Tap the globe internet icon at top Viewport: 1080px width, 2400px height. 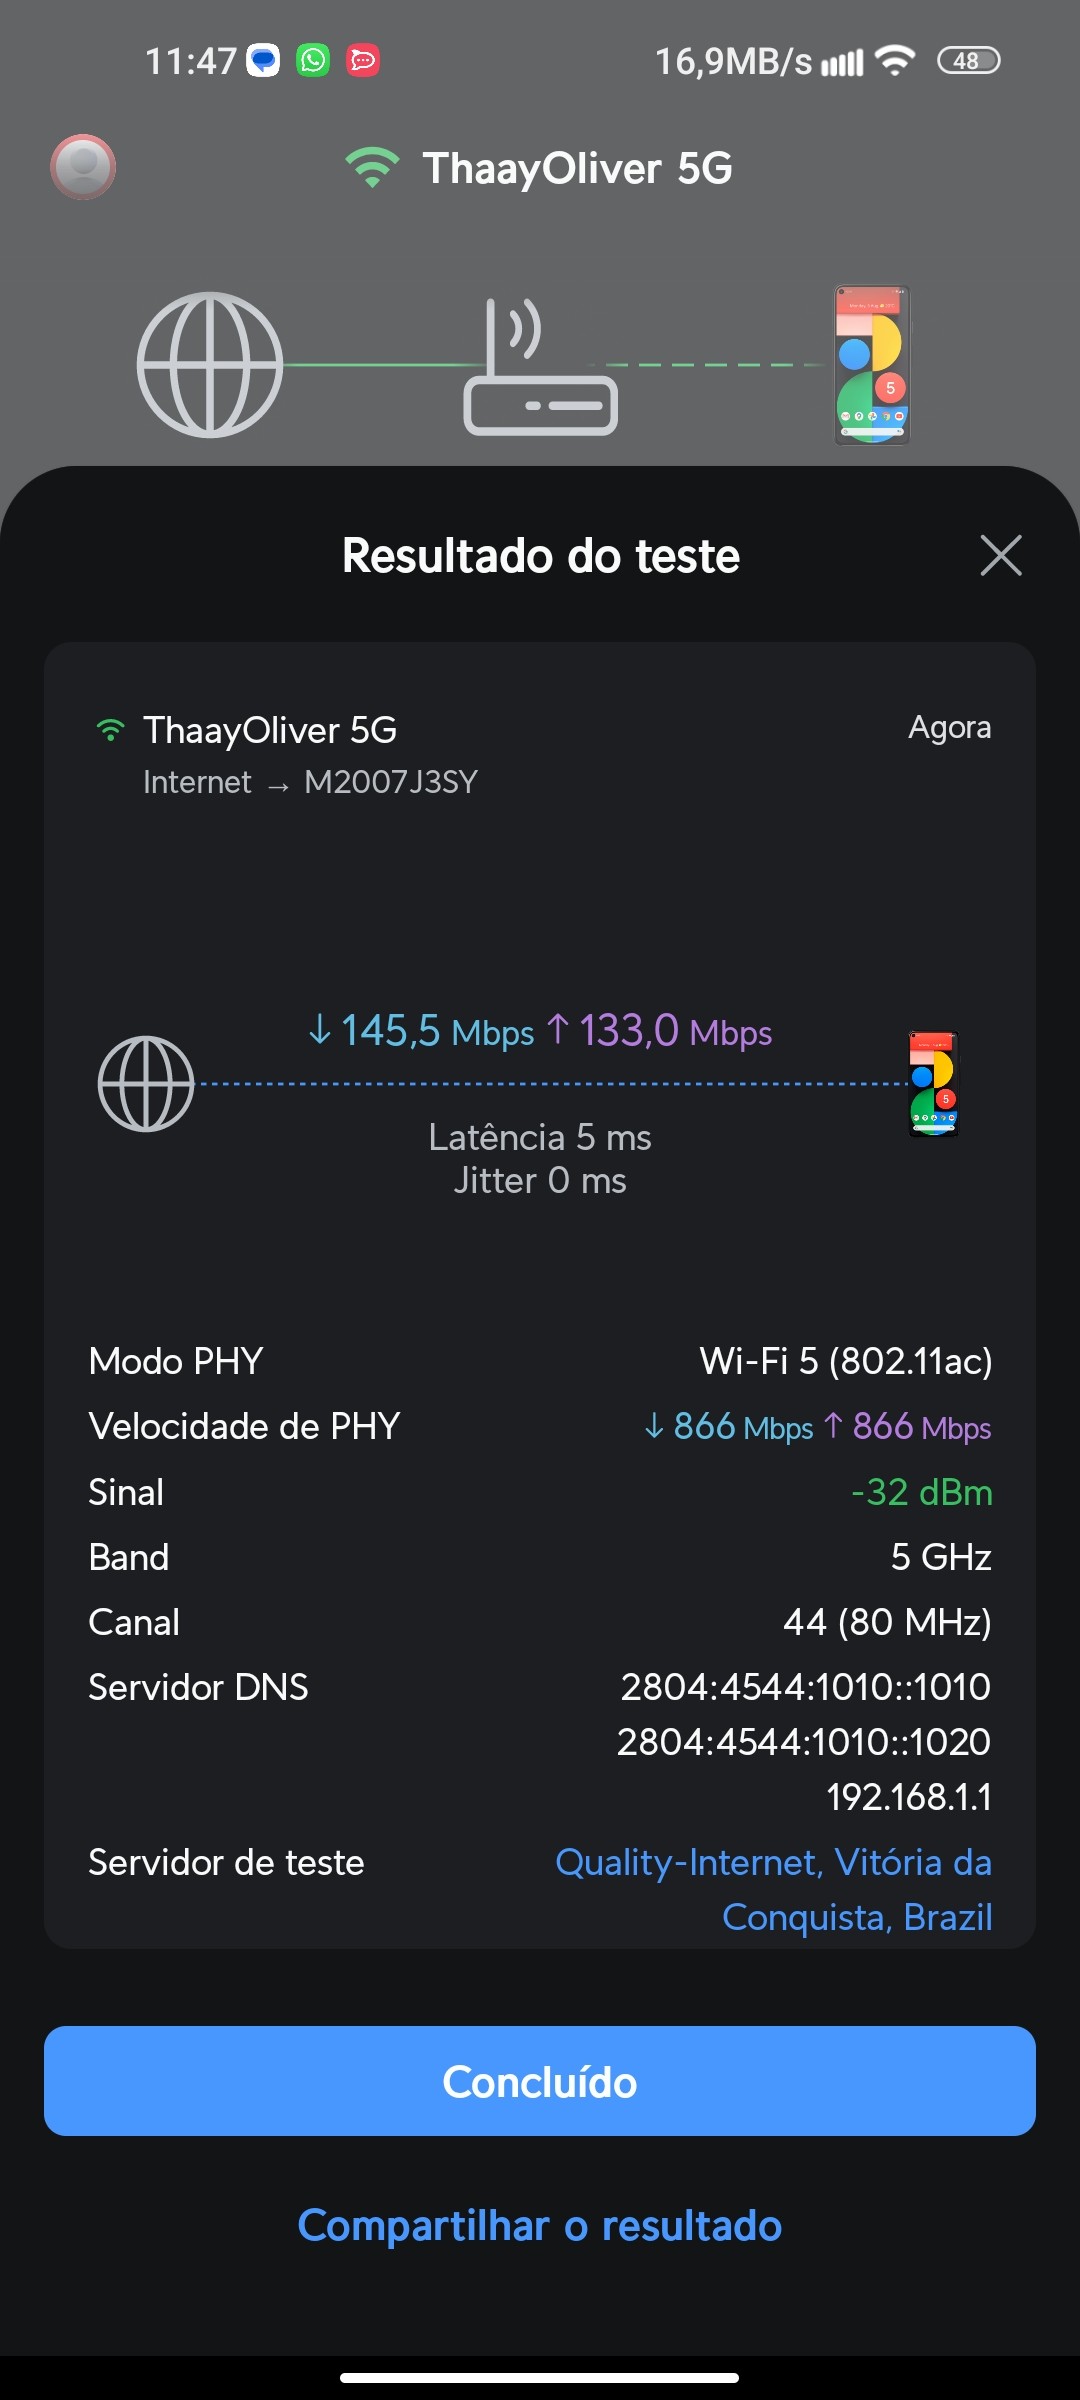(210, 365)
